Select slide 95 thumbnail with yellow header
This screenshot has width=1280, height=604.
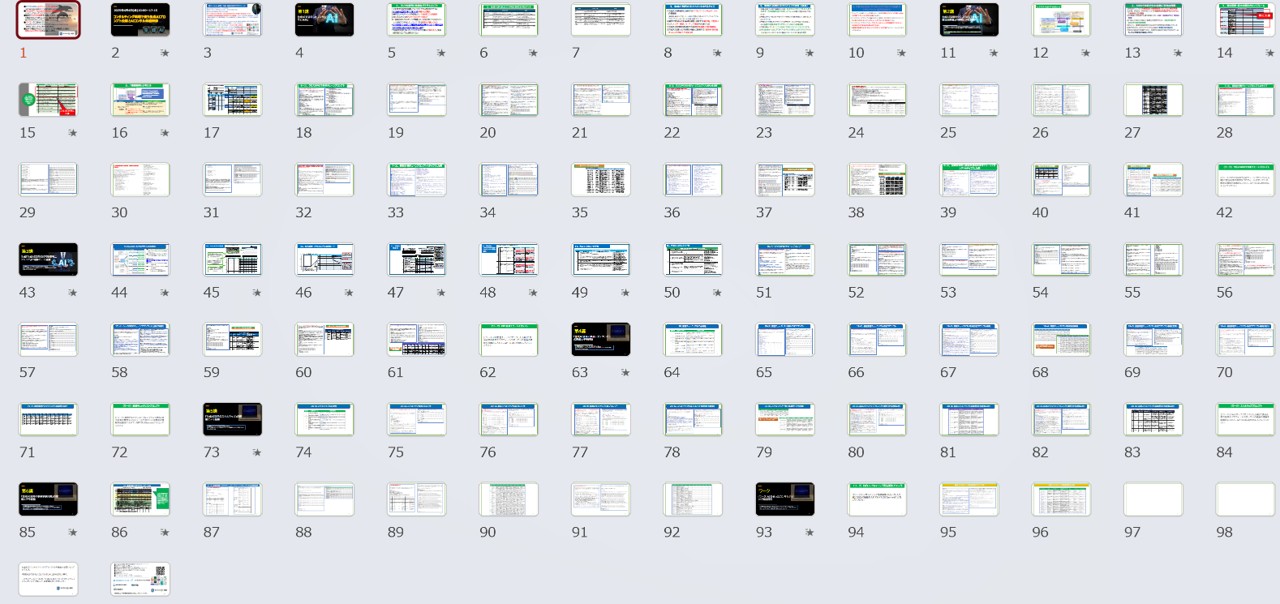[x=969, y=500]
